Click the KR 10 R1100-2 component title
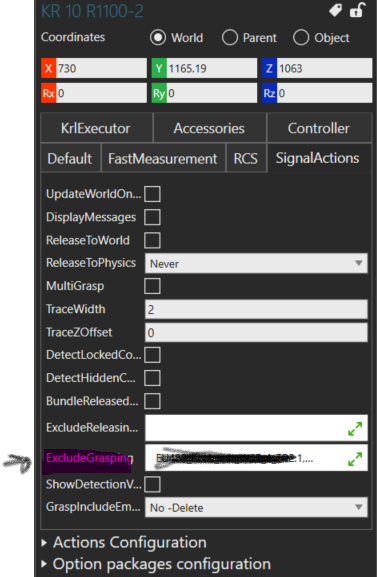Image resolution: width=377 pixels, height=577 pixels. 92,11
